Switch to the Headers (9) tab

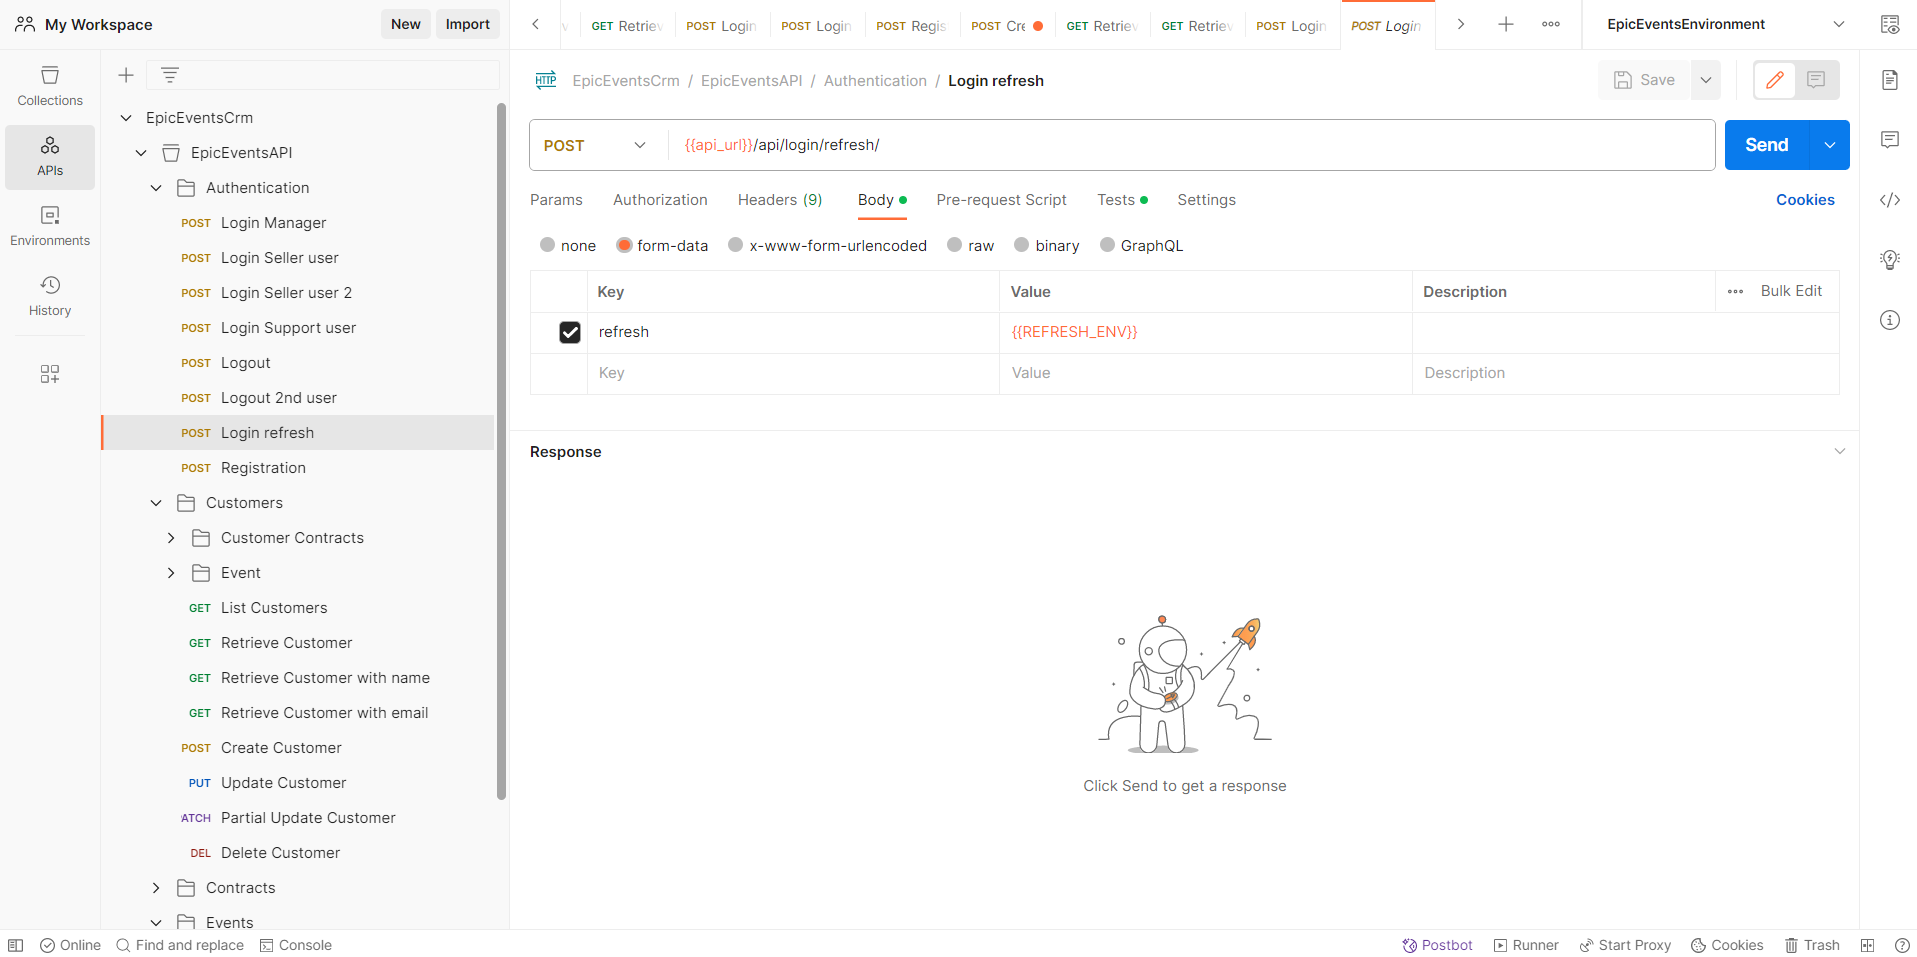[x=780, y=200]
